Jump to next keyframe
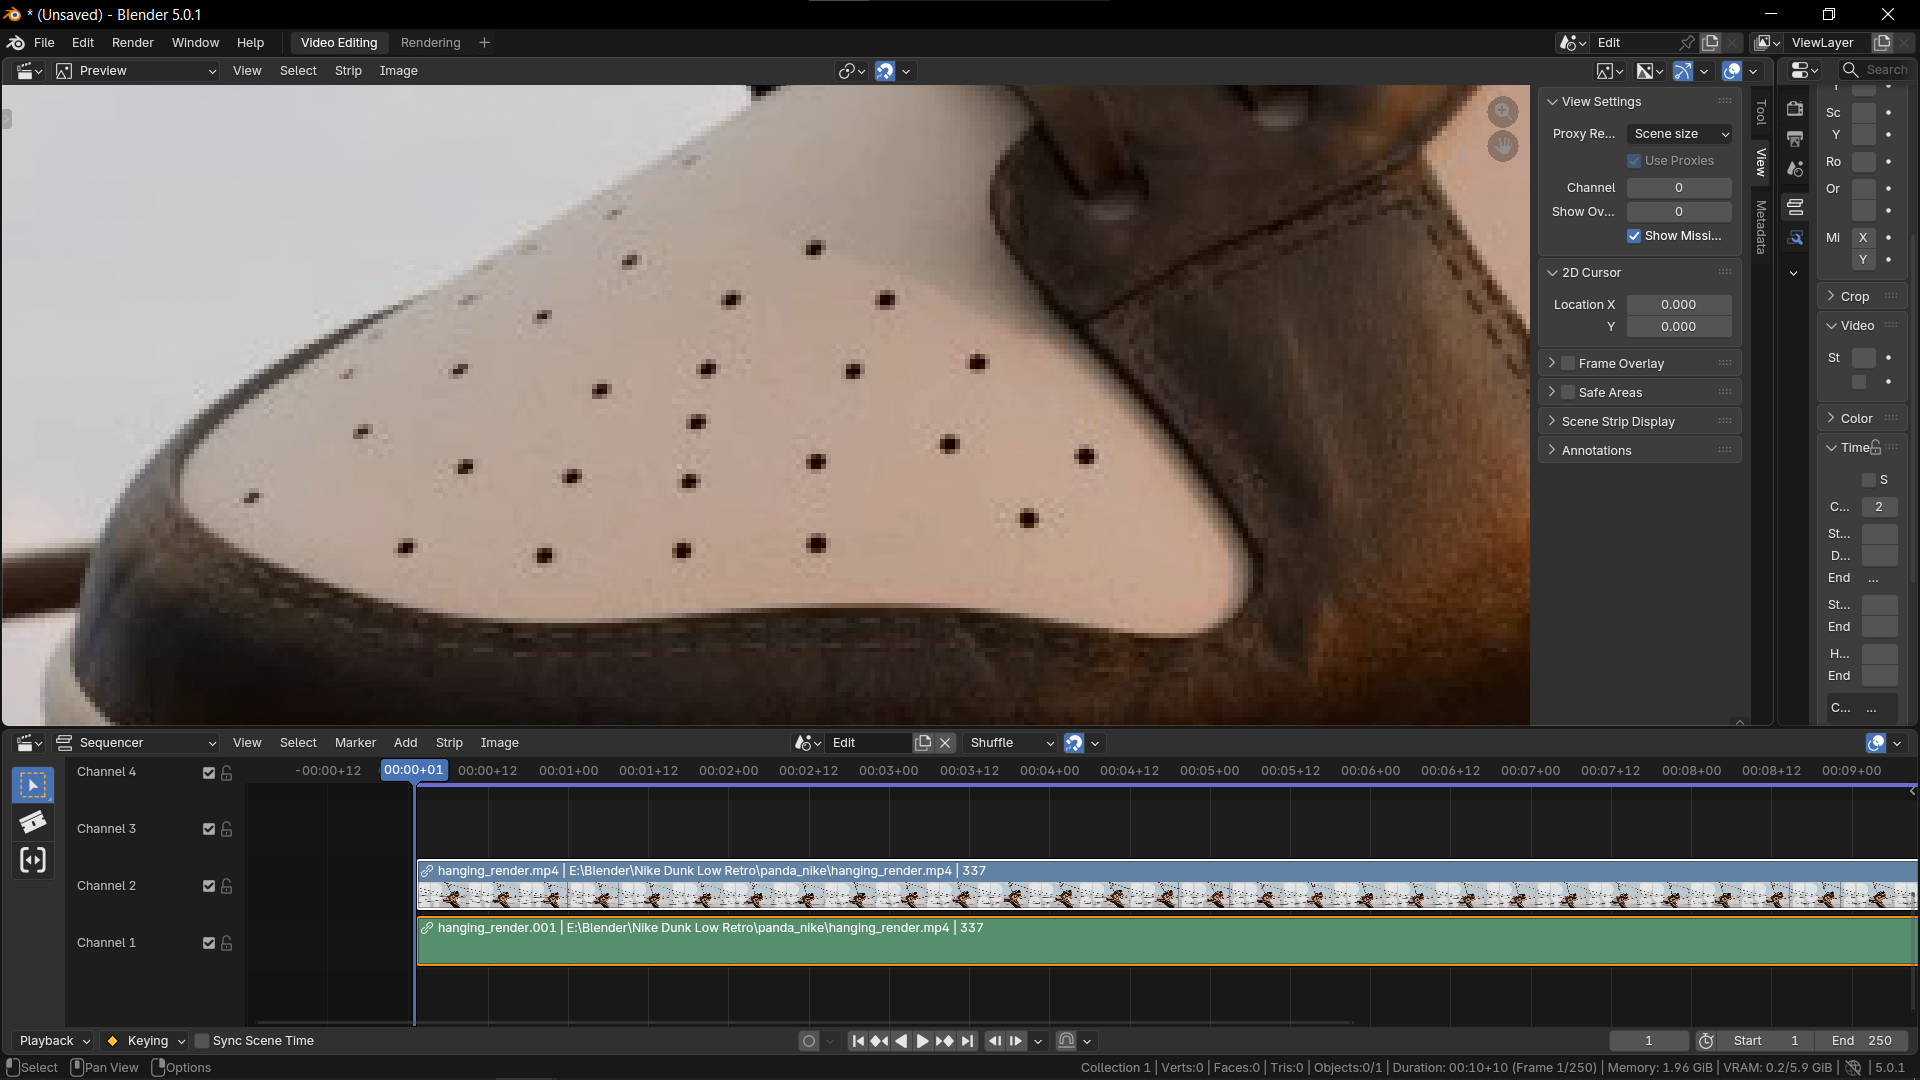The image size is (1920, 1080). [x=944, y=1041]
